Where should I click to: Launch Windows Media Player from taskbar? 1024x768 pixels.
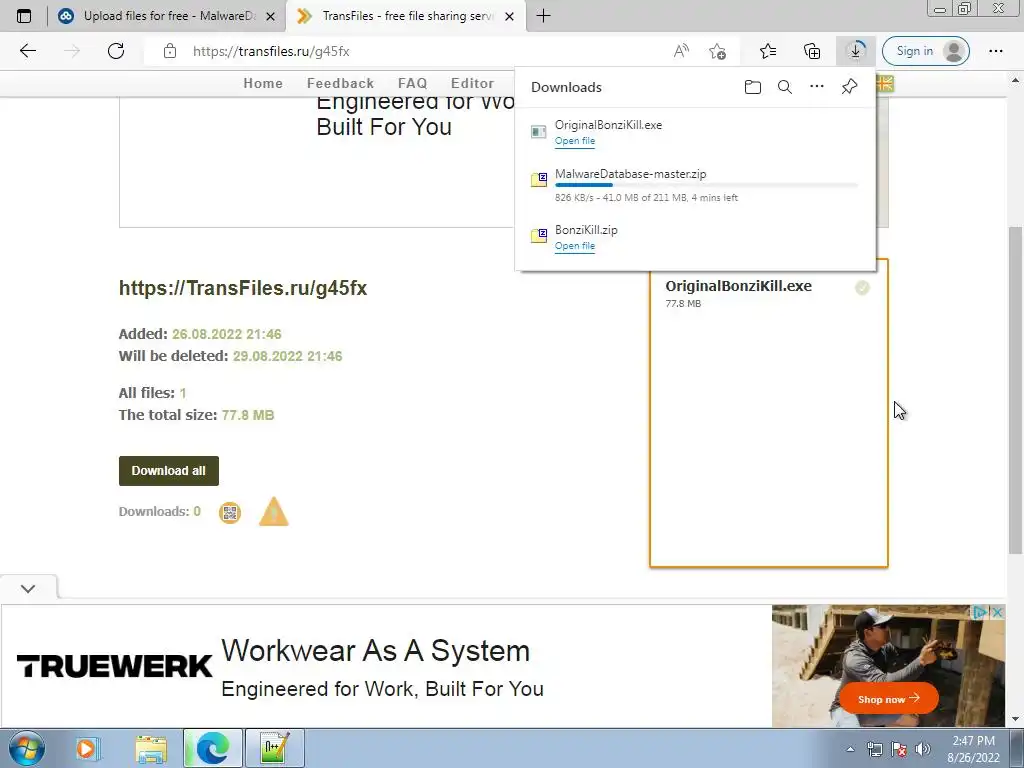(87, 748)
